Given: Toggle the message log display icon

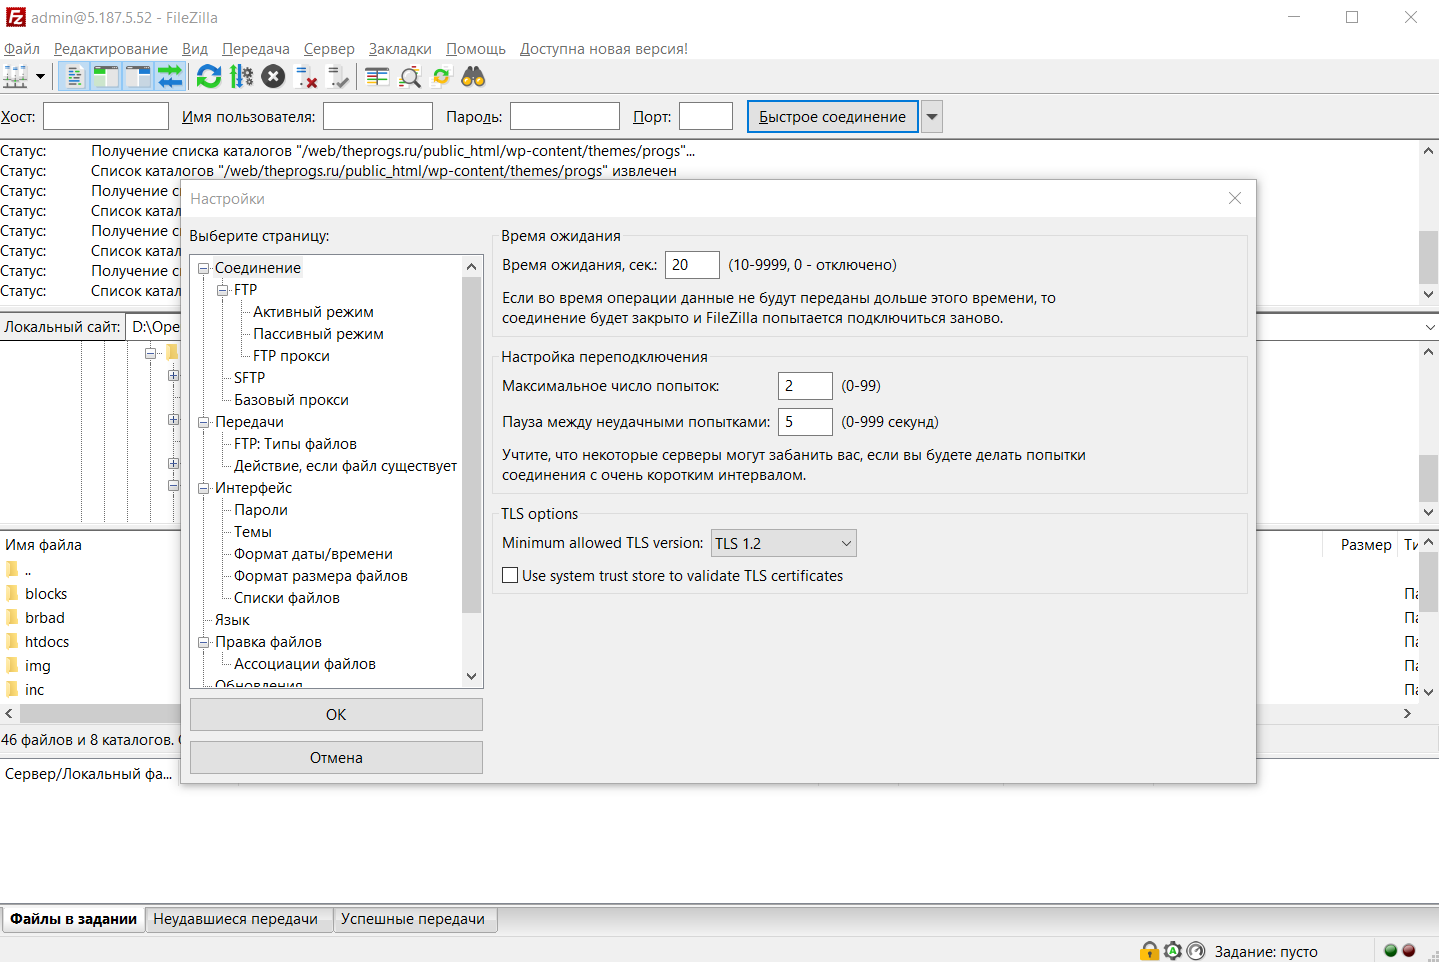Looking at the screenshot, I should point(74,77).
